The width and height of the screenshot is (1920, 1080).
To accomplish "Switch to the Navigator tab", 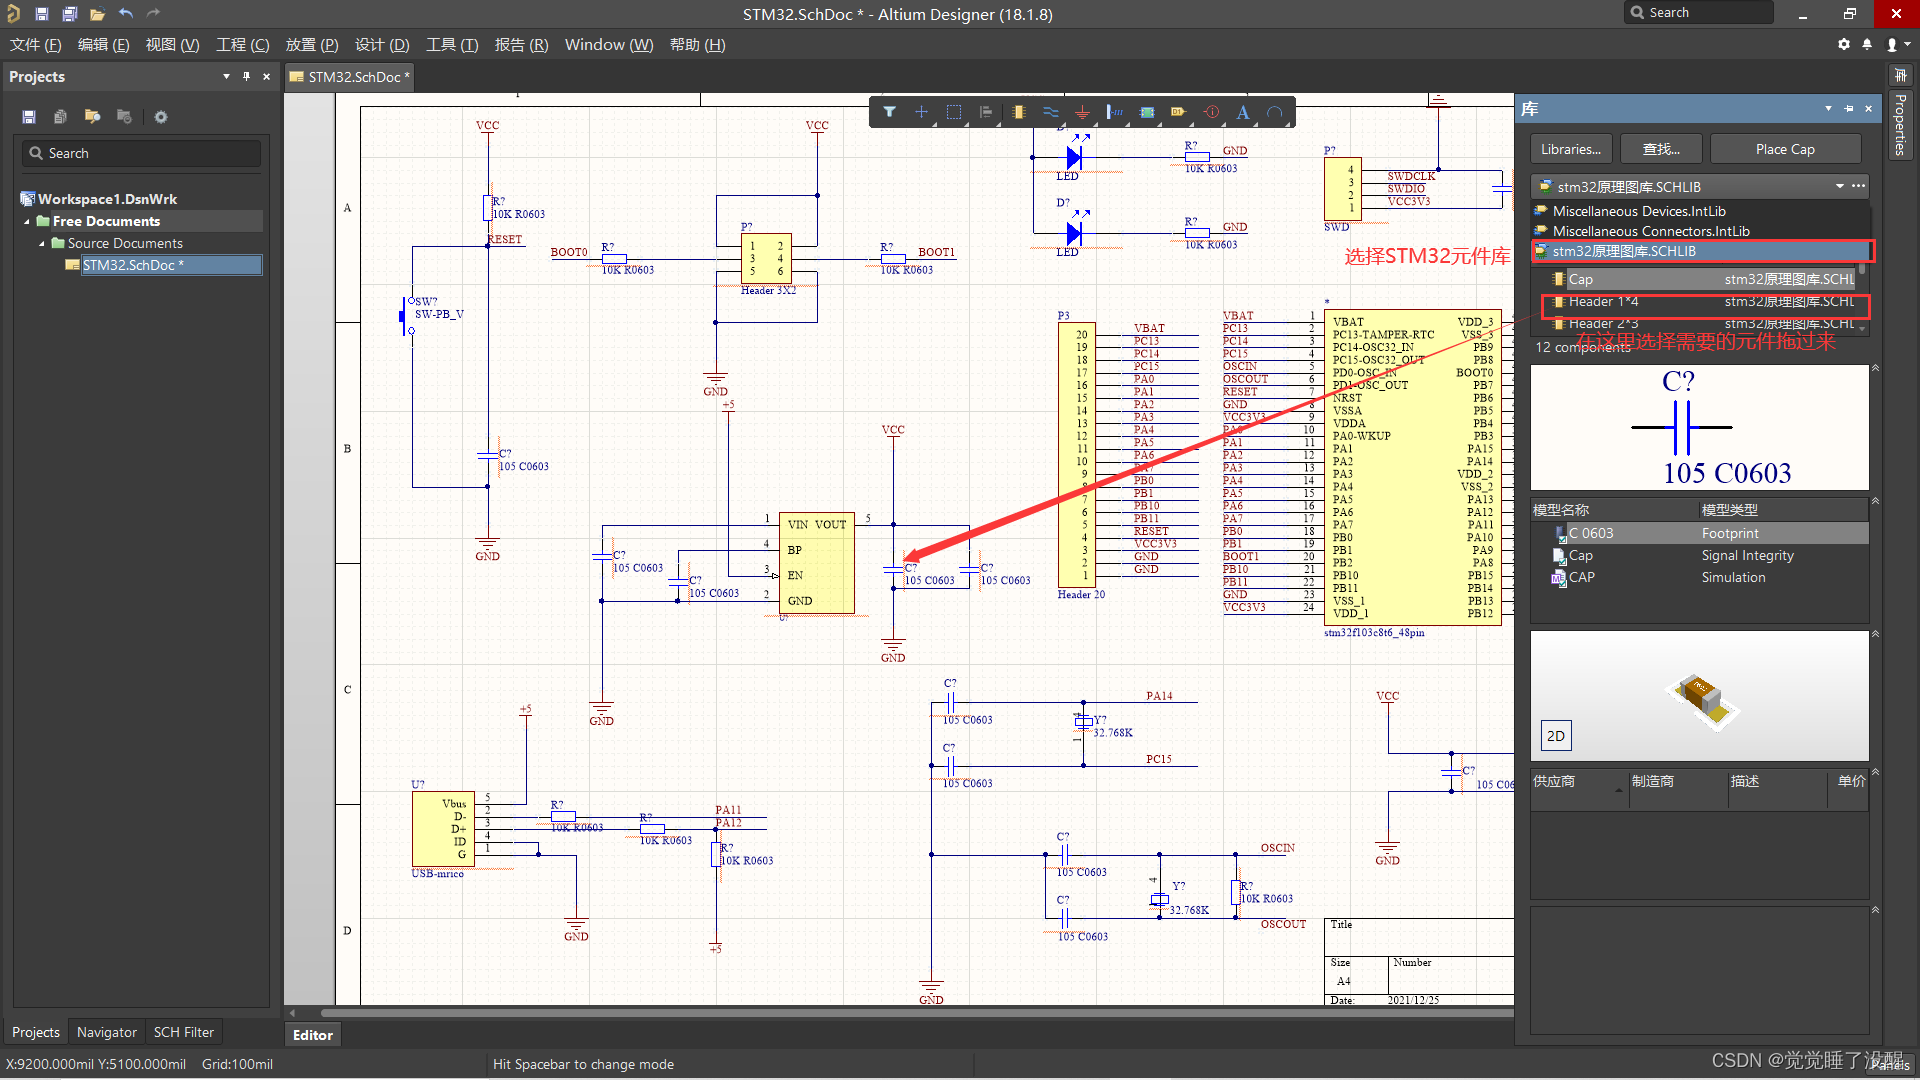I will [106, 1032].
